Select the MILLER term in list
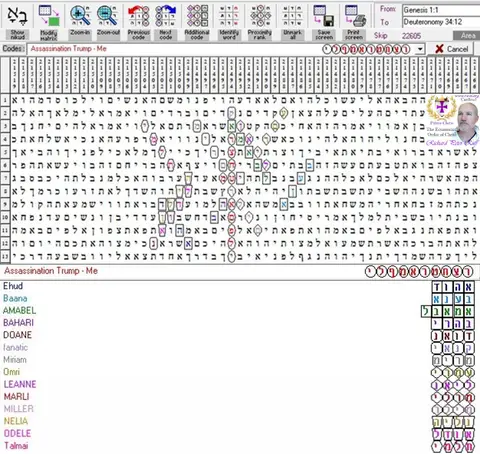The height and width of the screenshot is (454, 480). click(x=19, y=409)
